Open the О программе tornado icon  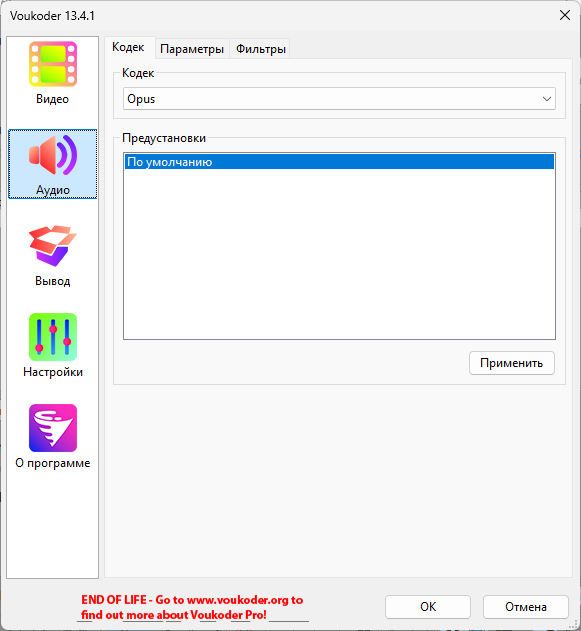pyautogui.click(x=53, y=428)
